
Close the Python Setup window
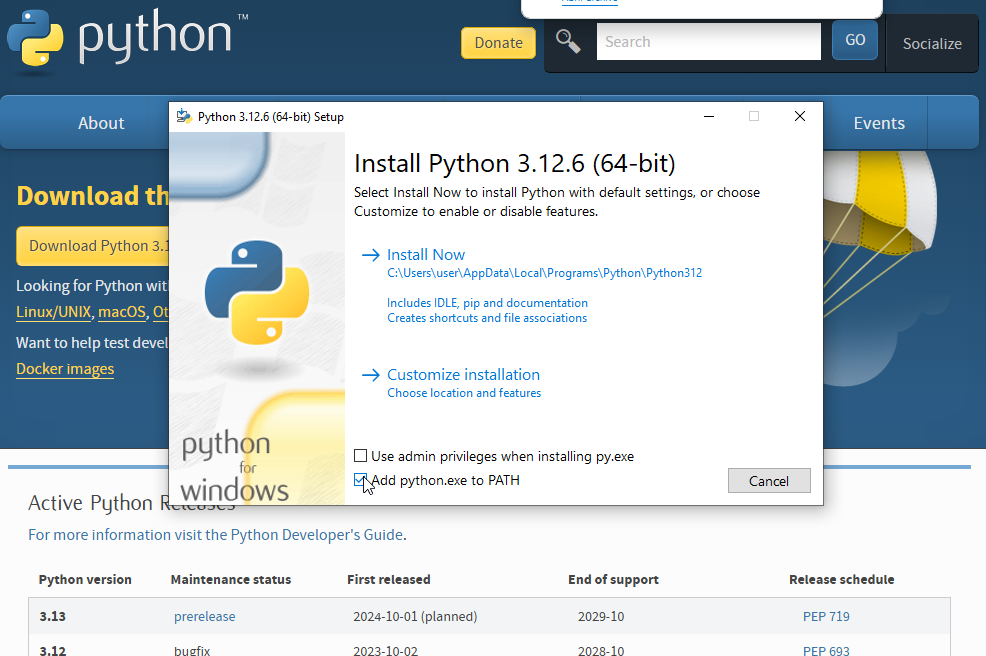point(800,116)
